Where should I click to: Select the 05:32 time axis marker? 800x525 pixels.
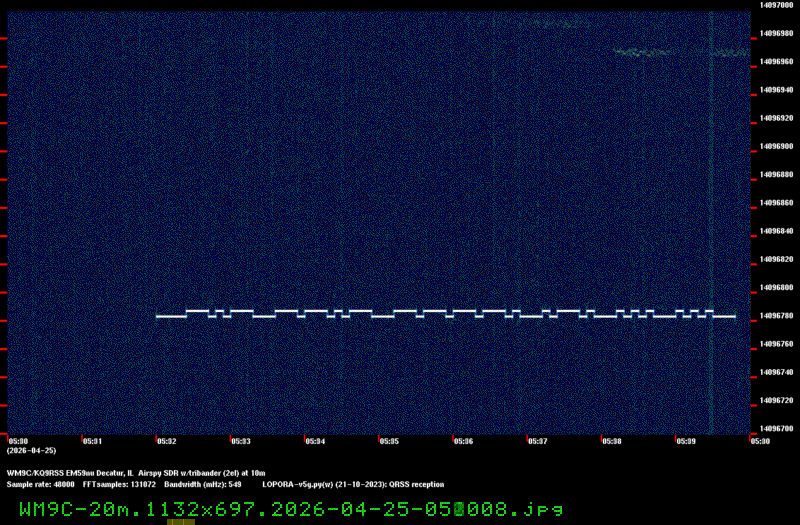pyautogui.click(x=166, y=441)
